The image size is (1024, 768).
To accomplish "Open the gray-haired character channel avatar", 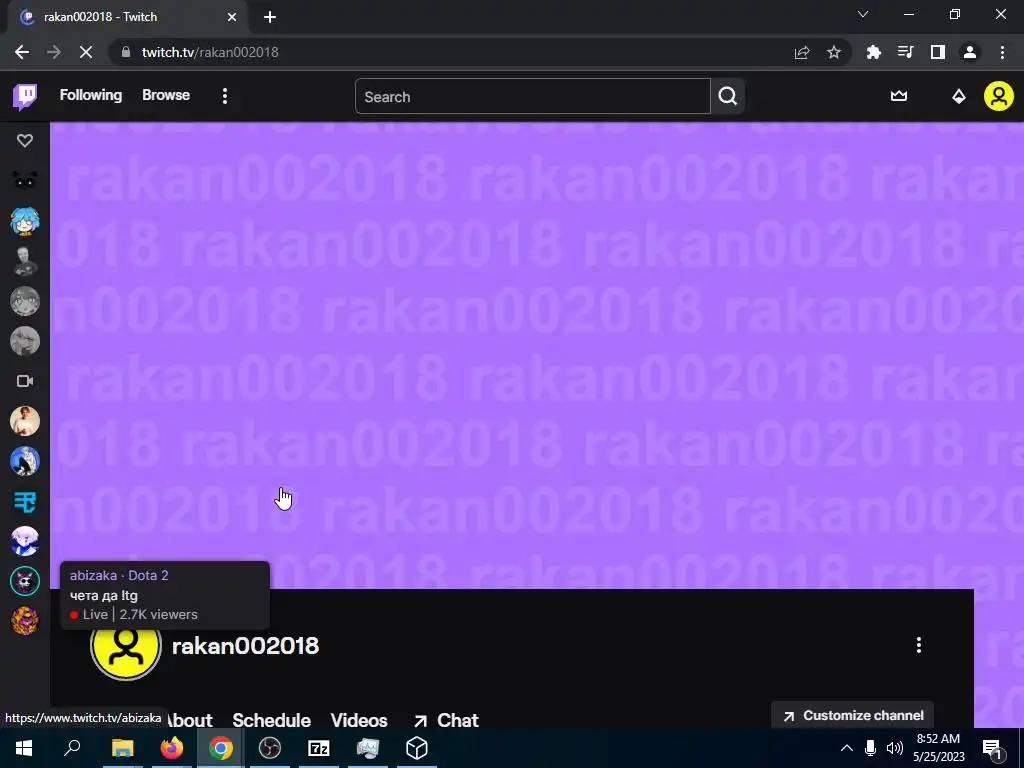I will tap(25, 341).
